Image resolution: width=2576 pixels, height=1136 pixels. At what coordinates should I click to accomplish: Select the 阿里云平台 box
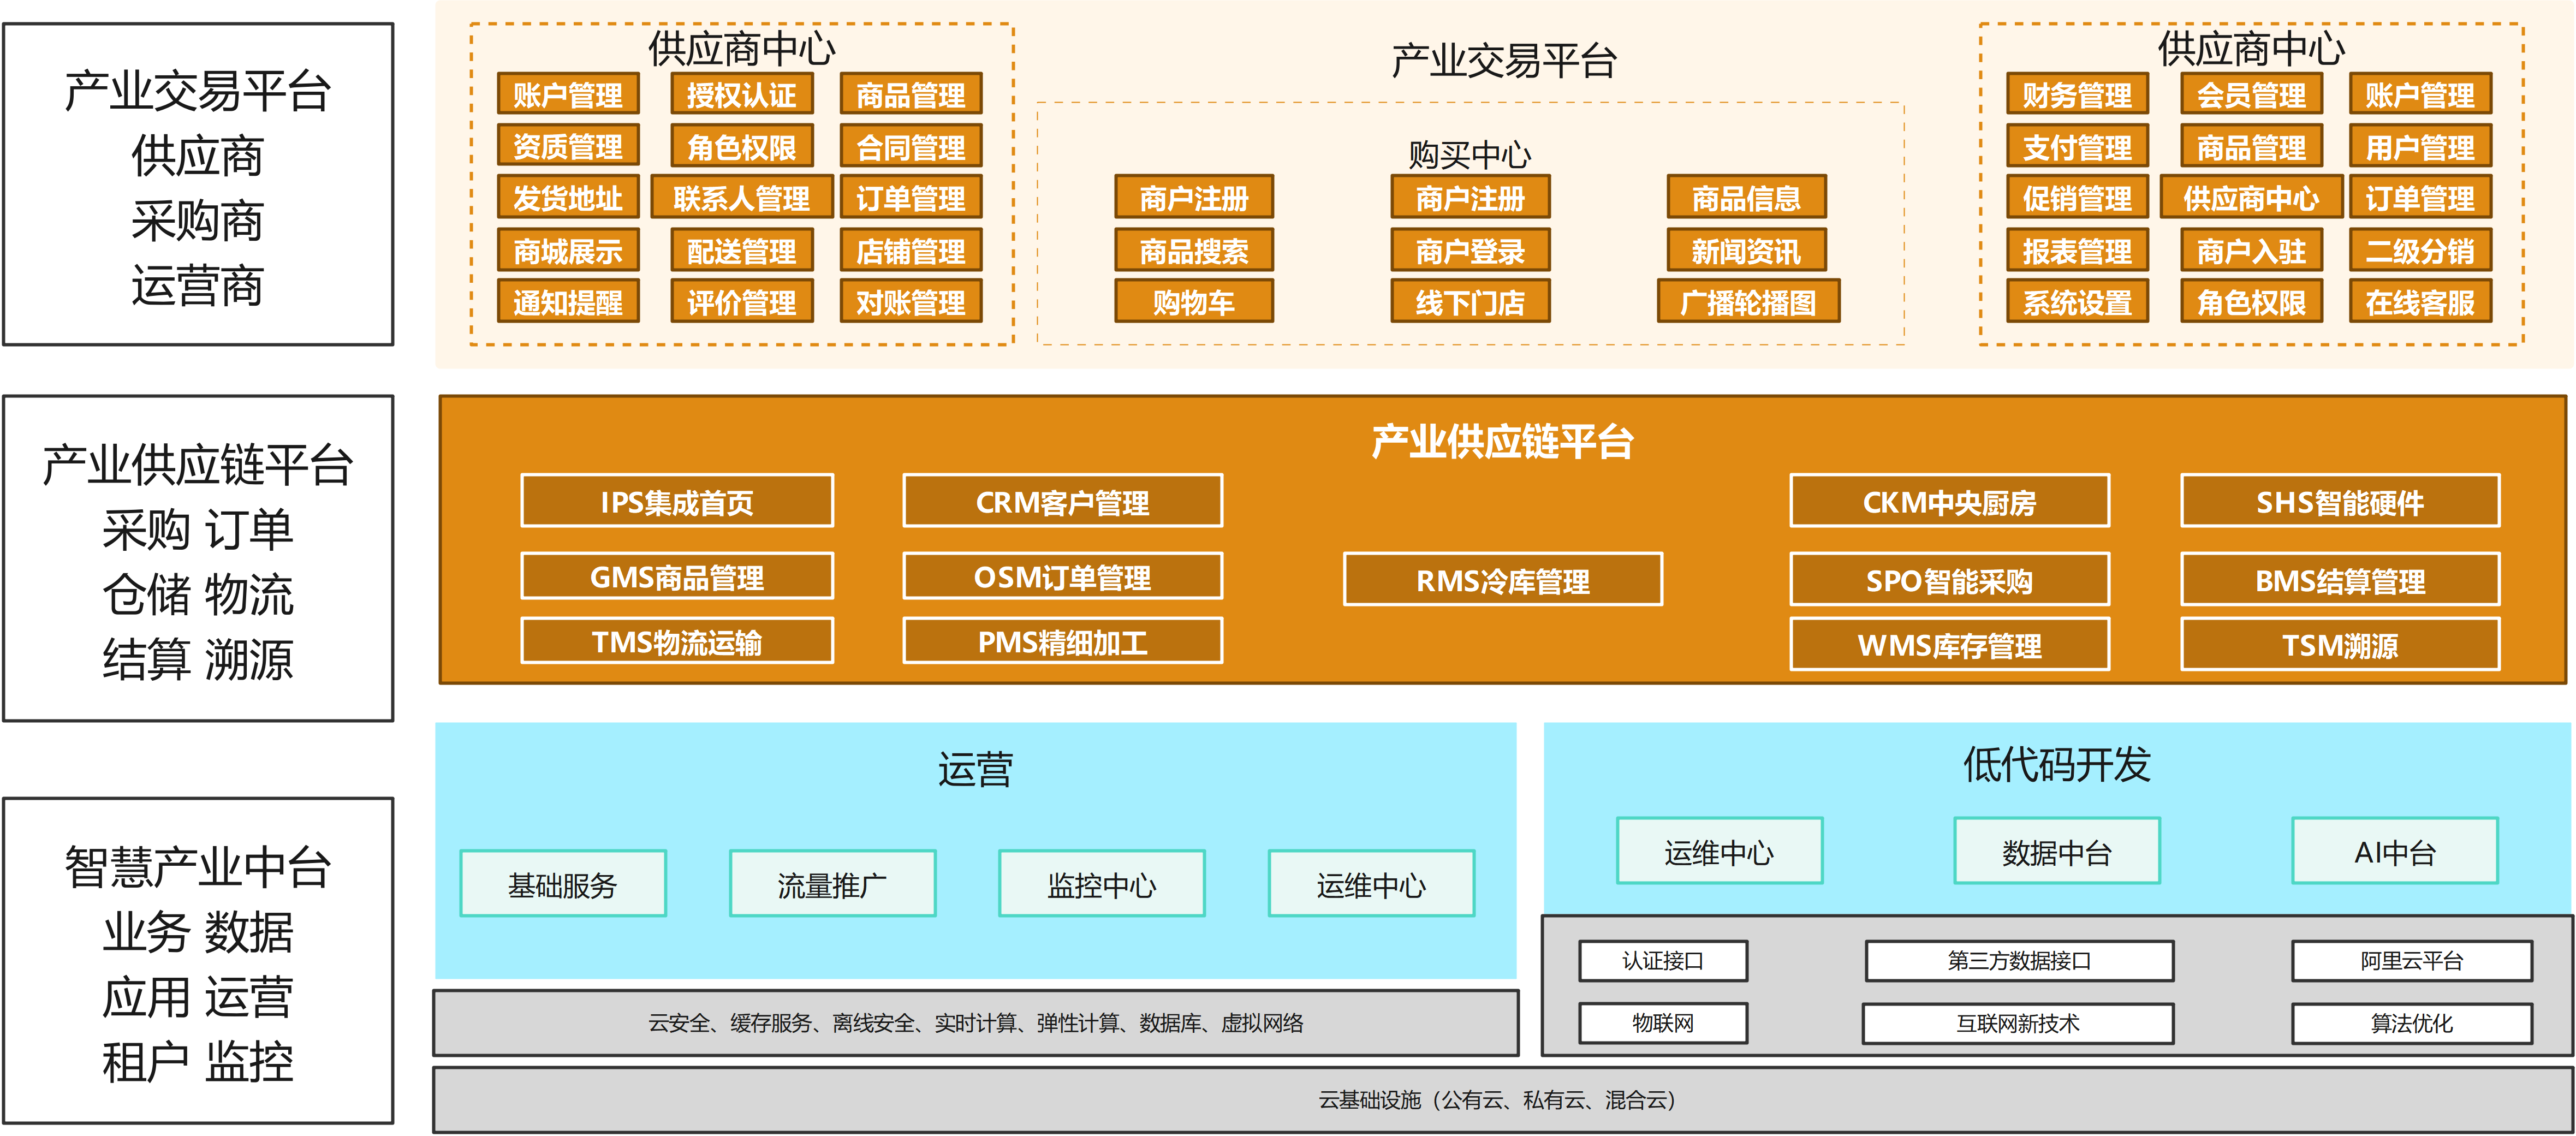pos(2412,961)
